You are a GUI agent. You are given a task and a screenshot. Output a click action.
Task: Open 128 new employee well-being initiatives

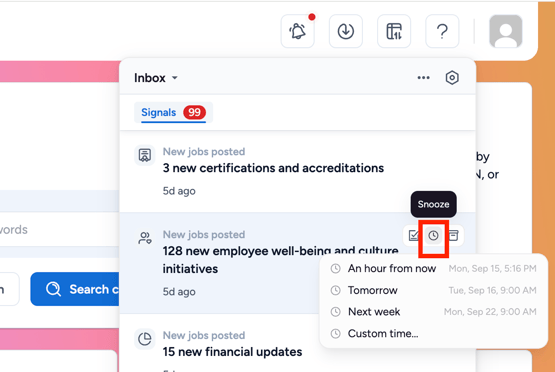(280, 260)
